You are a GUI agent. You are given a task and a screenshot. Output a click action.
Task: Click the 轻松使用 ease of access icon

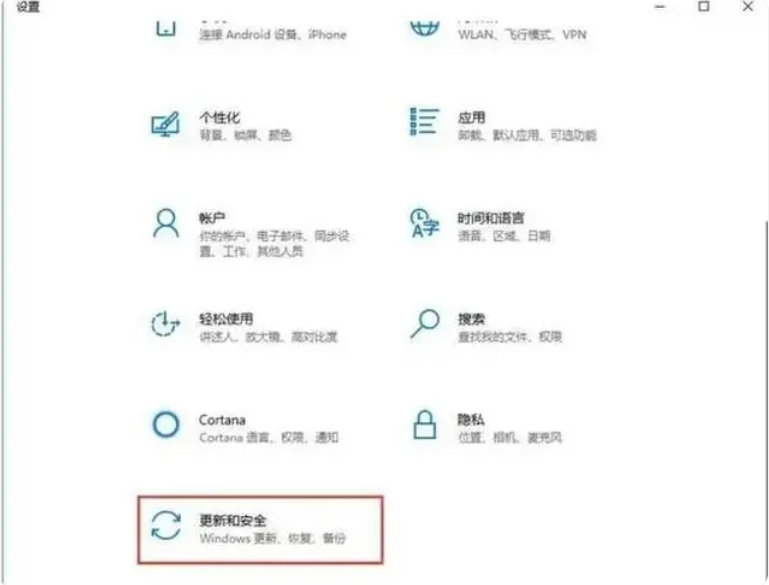[165, 324]
